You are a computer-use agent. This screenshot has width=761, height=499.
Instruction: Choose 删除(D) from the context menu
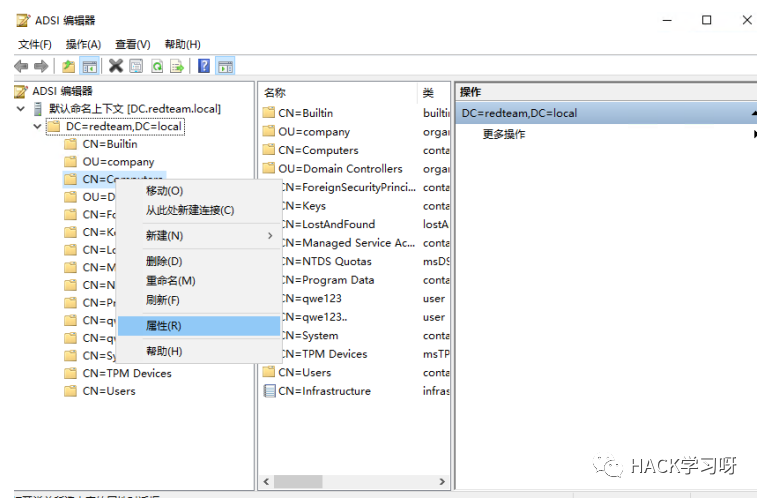click(199, 261)
